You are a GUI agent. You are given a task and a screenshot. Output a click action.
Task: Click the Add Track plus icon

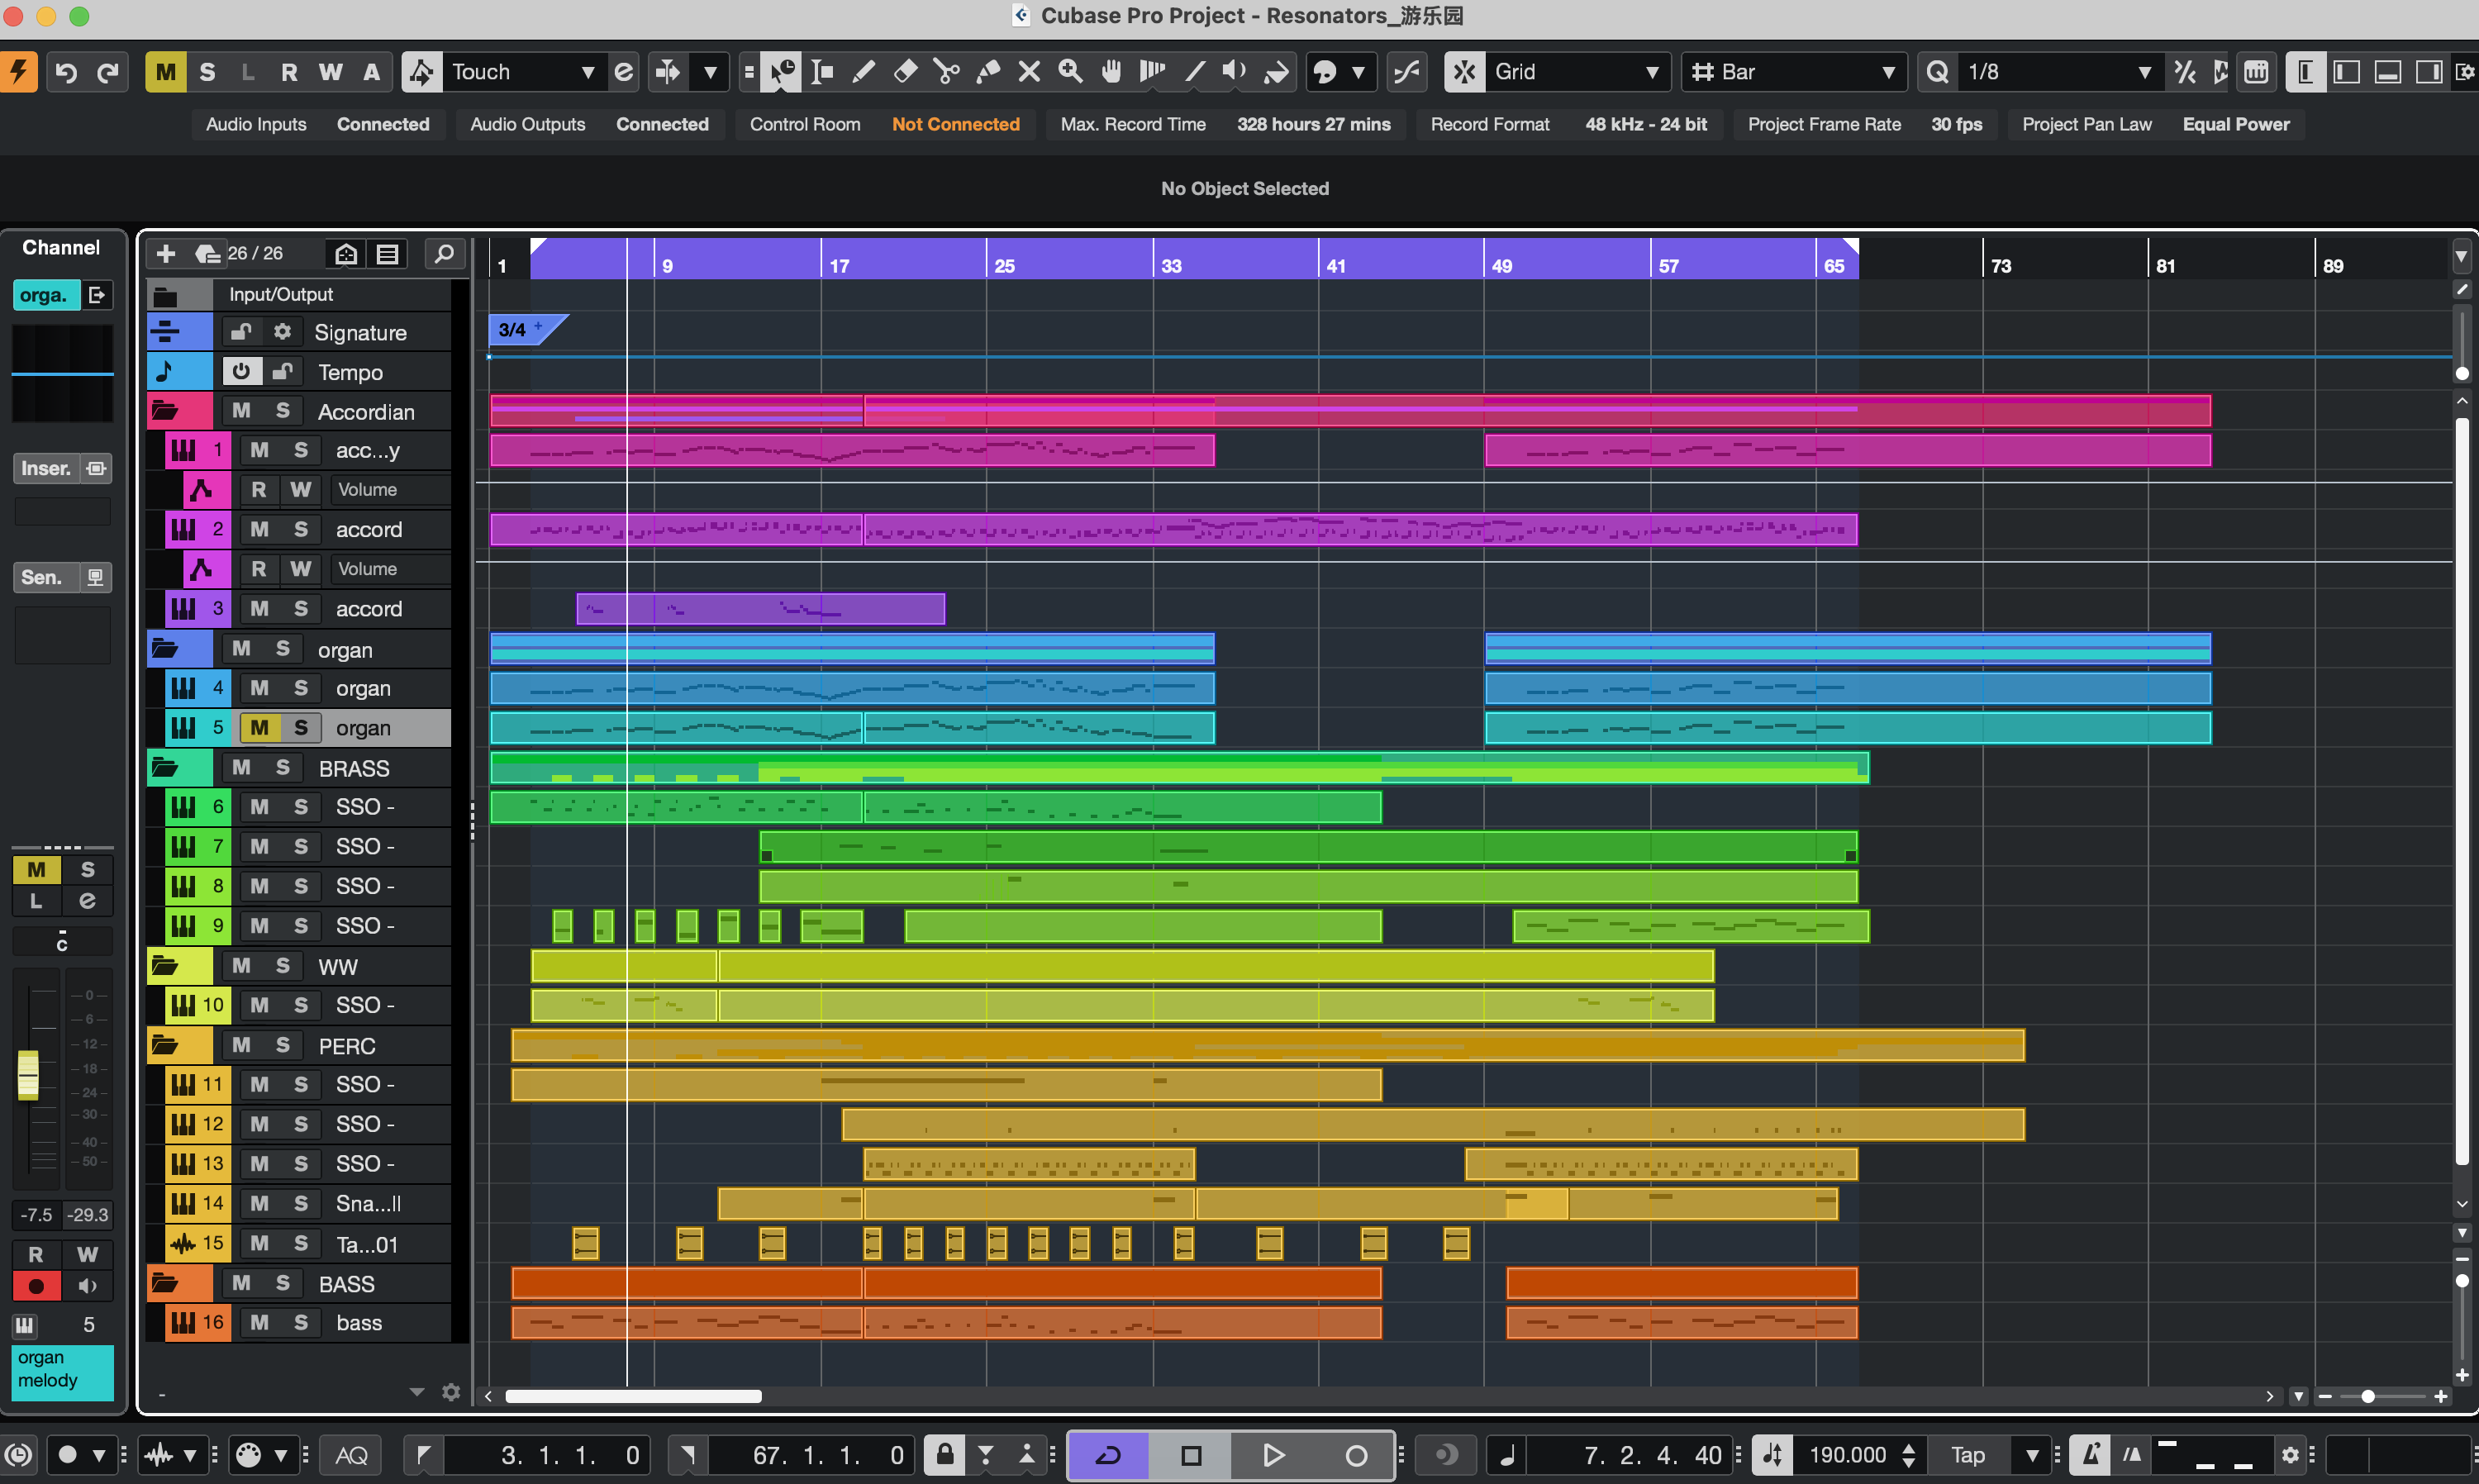166,253
